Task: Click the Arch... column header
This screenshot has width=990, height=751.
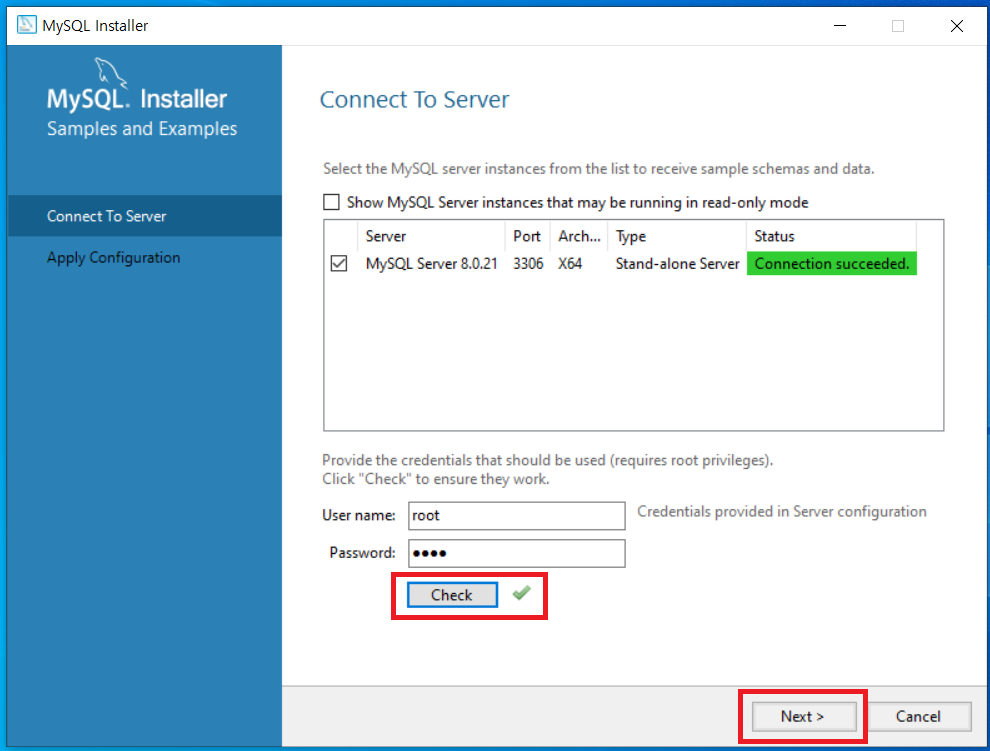Action: tap(579, 236)
